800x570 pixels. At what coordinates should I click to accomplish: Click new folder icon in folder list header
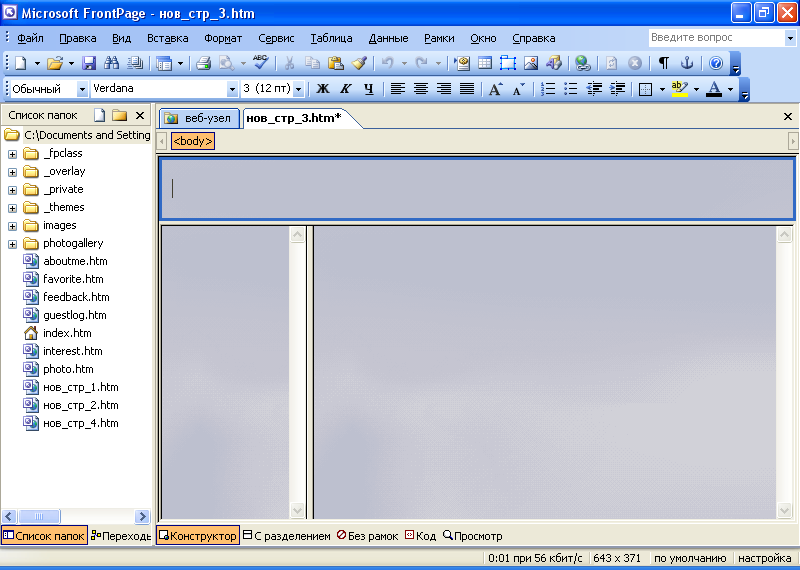click(119, 115)
